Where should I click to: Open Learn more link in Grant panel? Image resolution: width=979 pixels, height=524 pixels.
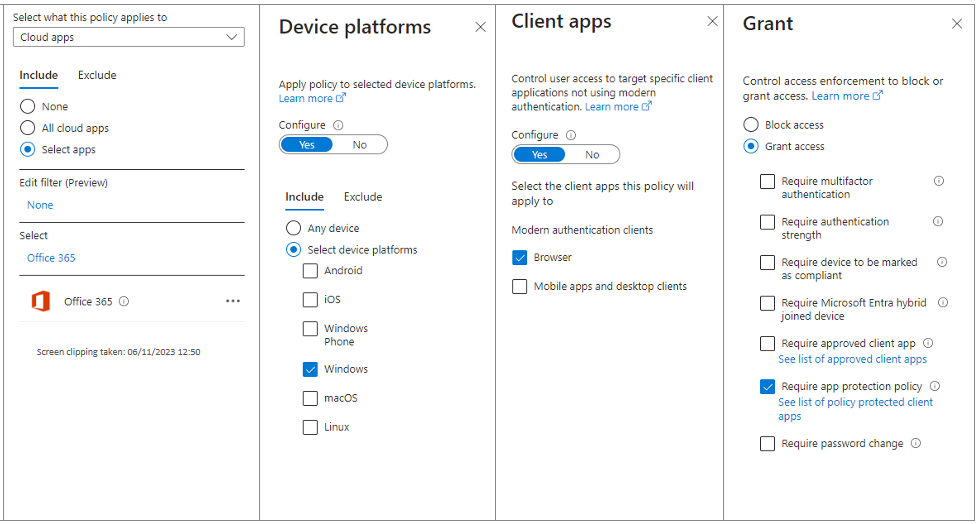847,96
